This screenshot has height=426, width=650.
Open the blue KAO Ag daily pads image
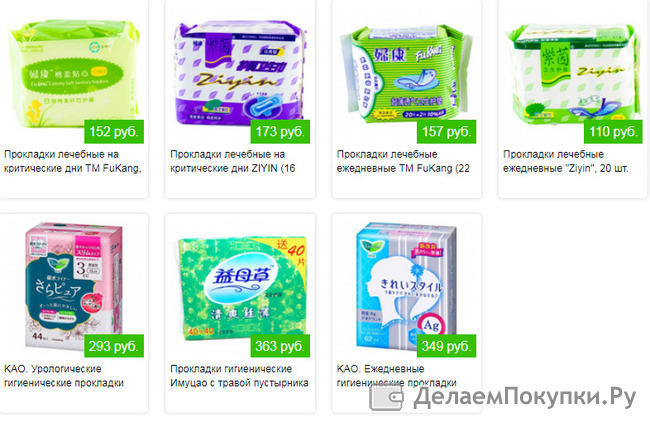click(x=407, y=286)
